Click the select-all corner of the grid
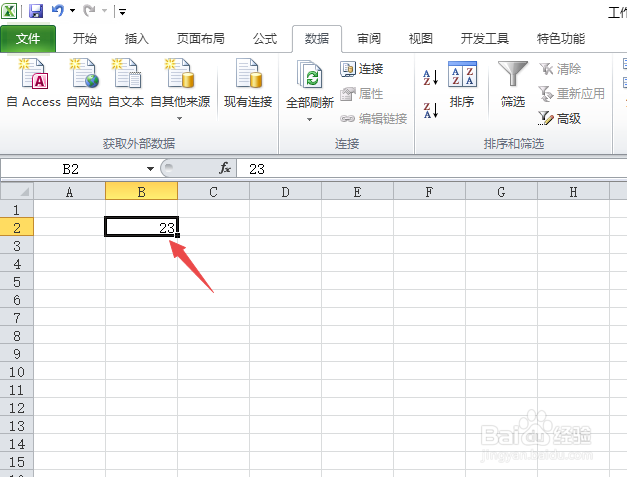The width and height of the screenshot is (627, 477). click(x=17, y=192)
